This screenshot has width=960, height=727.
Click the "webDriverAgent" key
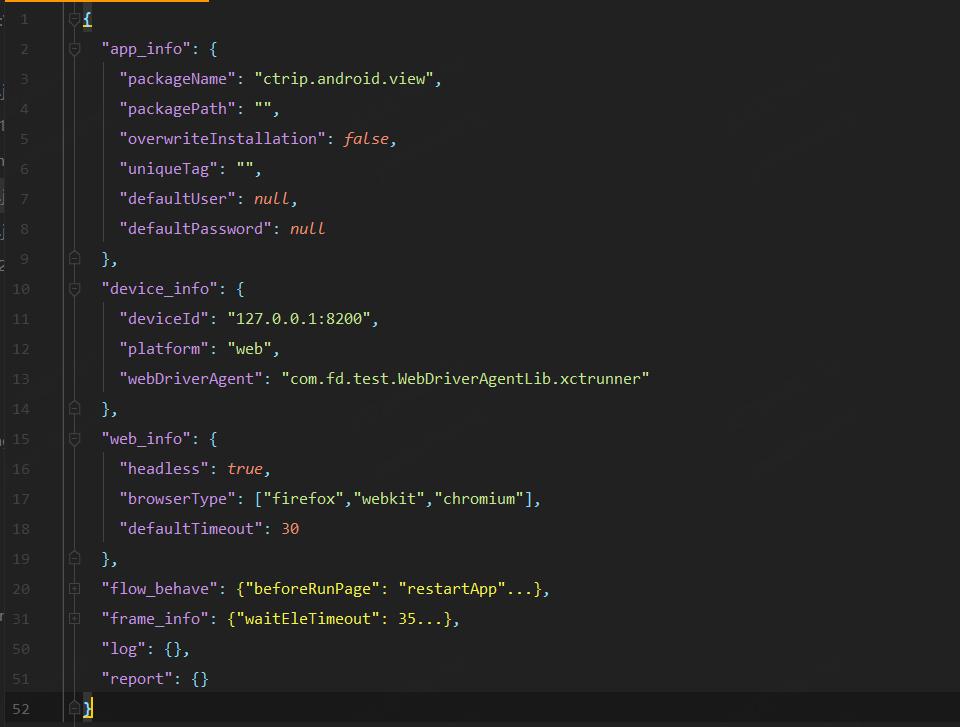pyautogui.click(x=191, y=379)
